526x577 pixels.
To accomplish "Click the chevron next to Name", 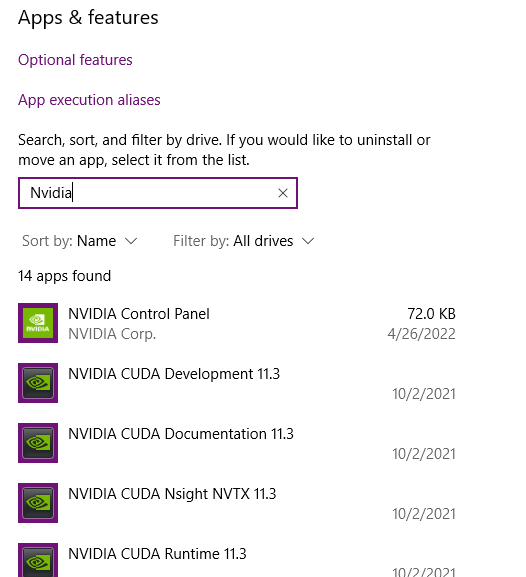I will click(x=131, y=241).
